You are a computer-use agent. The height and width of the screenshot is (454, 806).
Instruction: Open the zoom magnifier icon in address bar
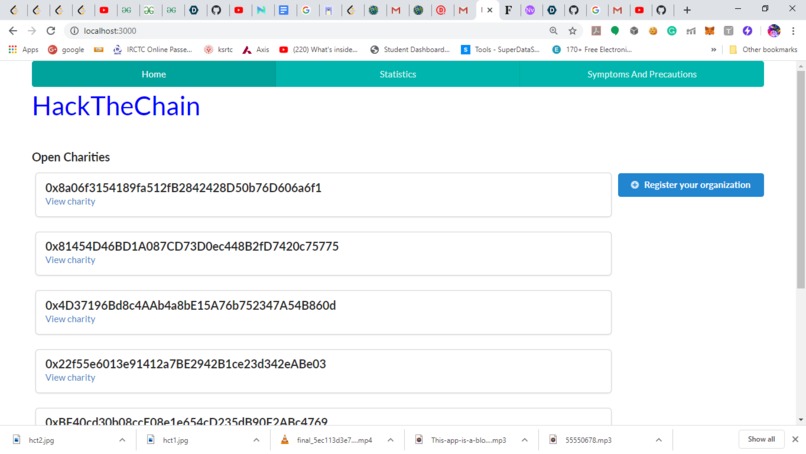pos(553,31)
